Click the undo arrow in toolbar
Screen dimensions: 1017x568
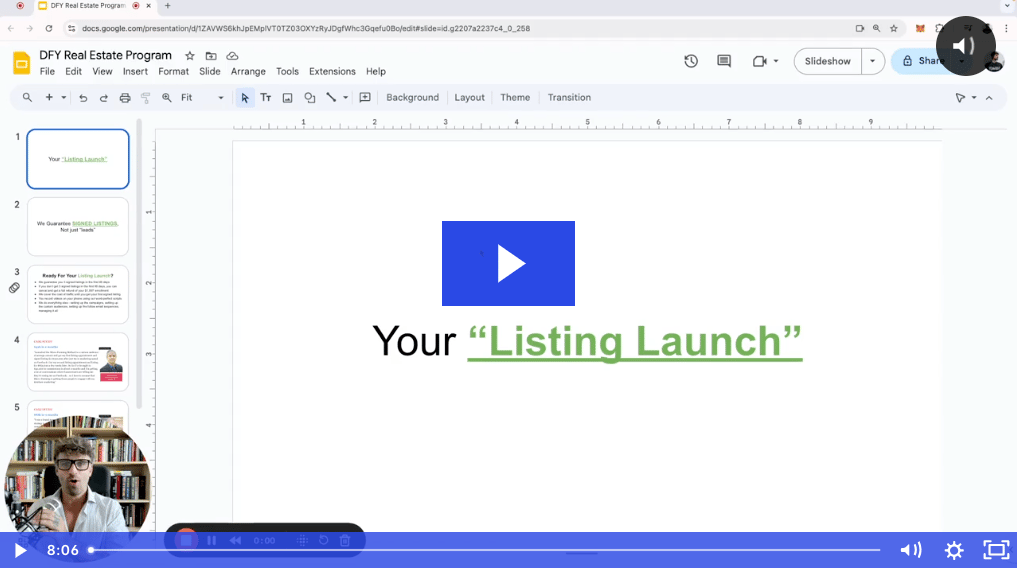83,98
